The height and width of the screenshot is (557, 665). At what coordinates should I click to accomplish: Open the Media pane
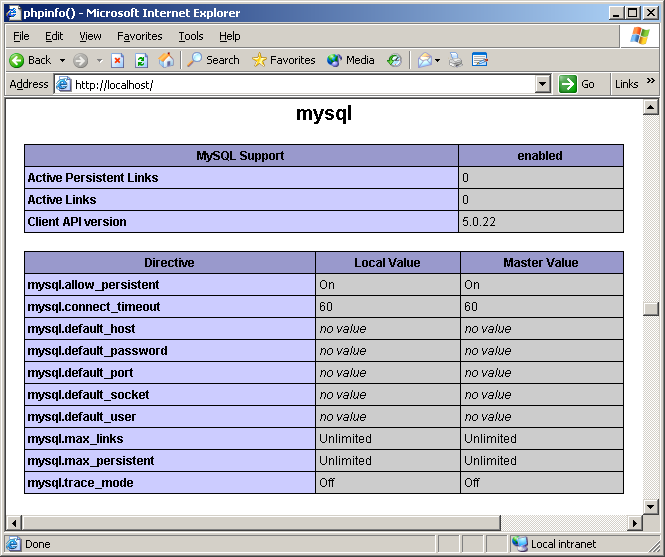350,60
